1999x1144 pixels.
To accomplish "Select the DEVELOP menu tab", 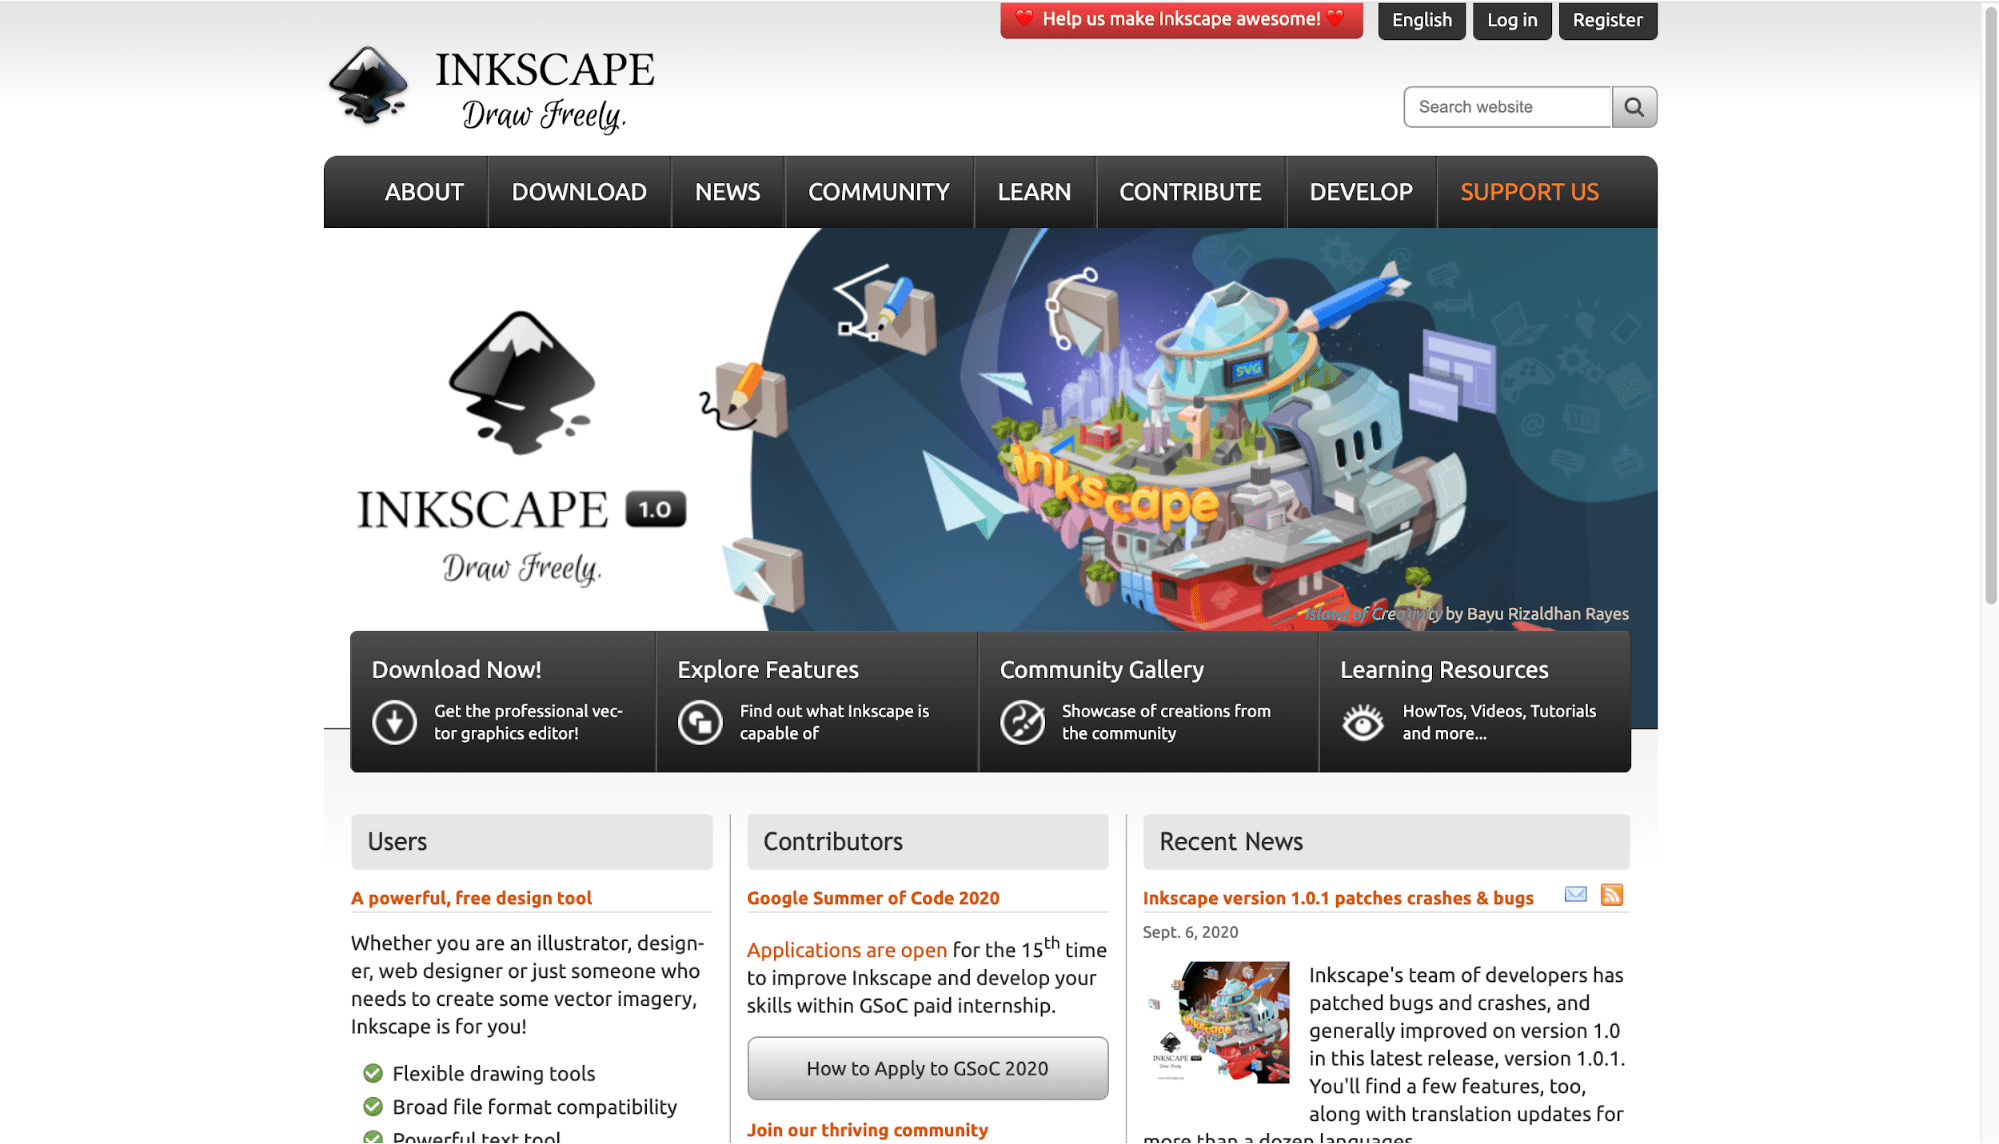I will (1361, 191).
